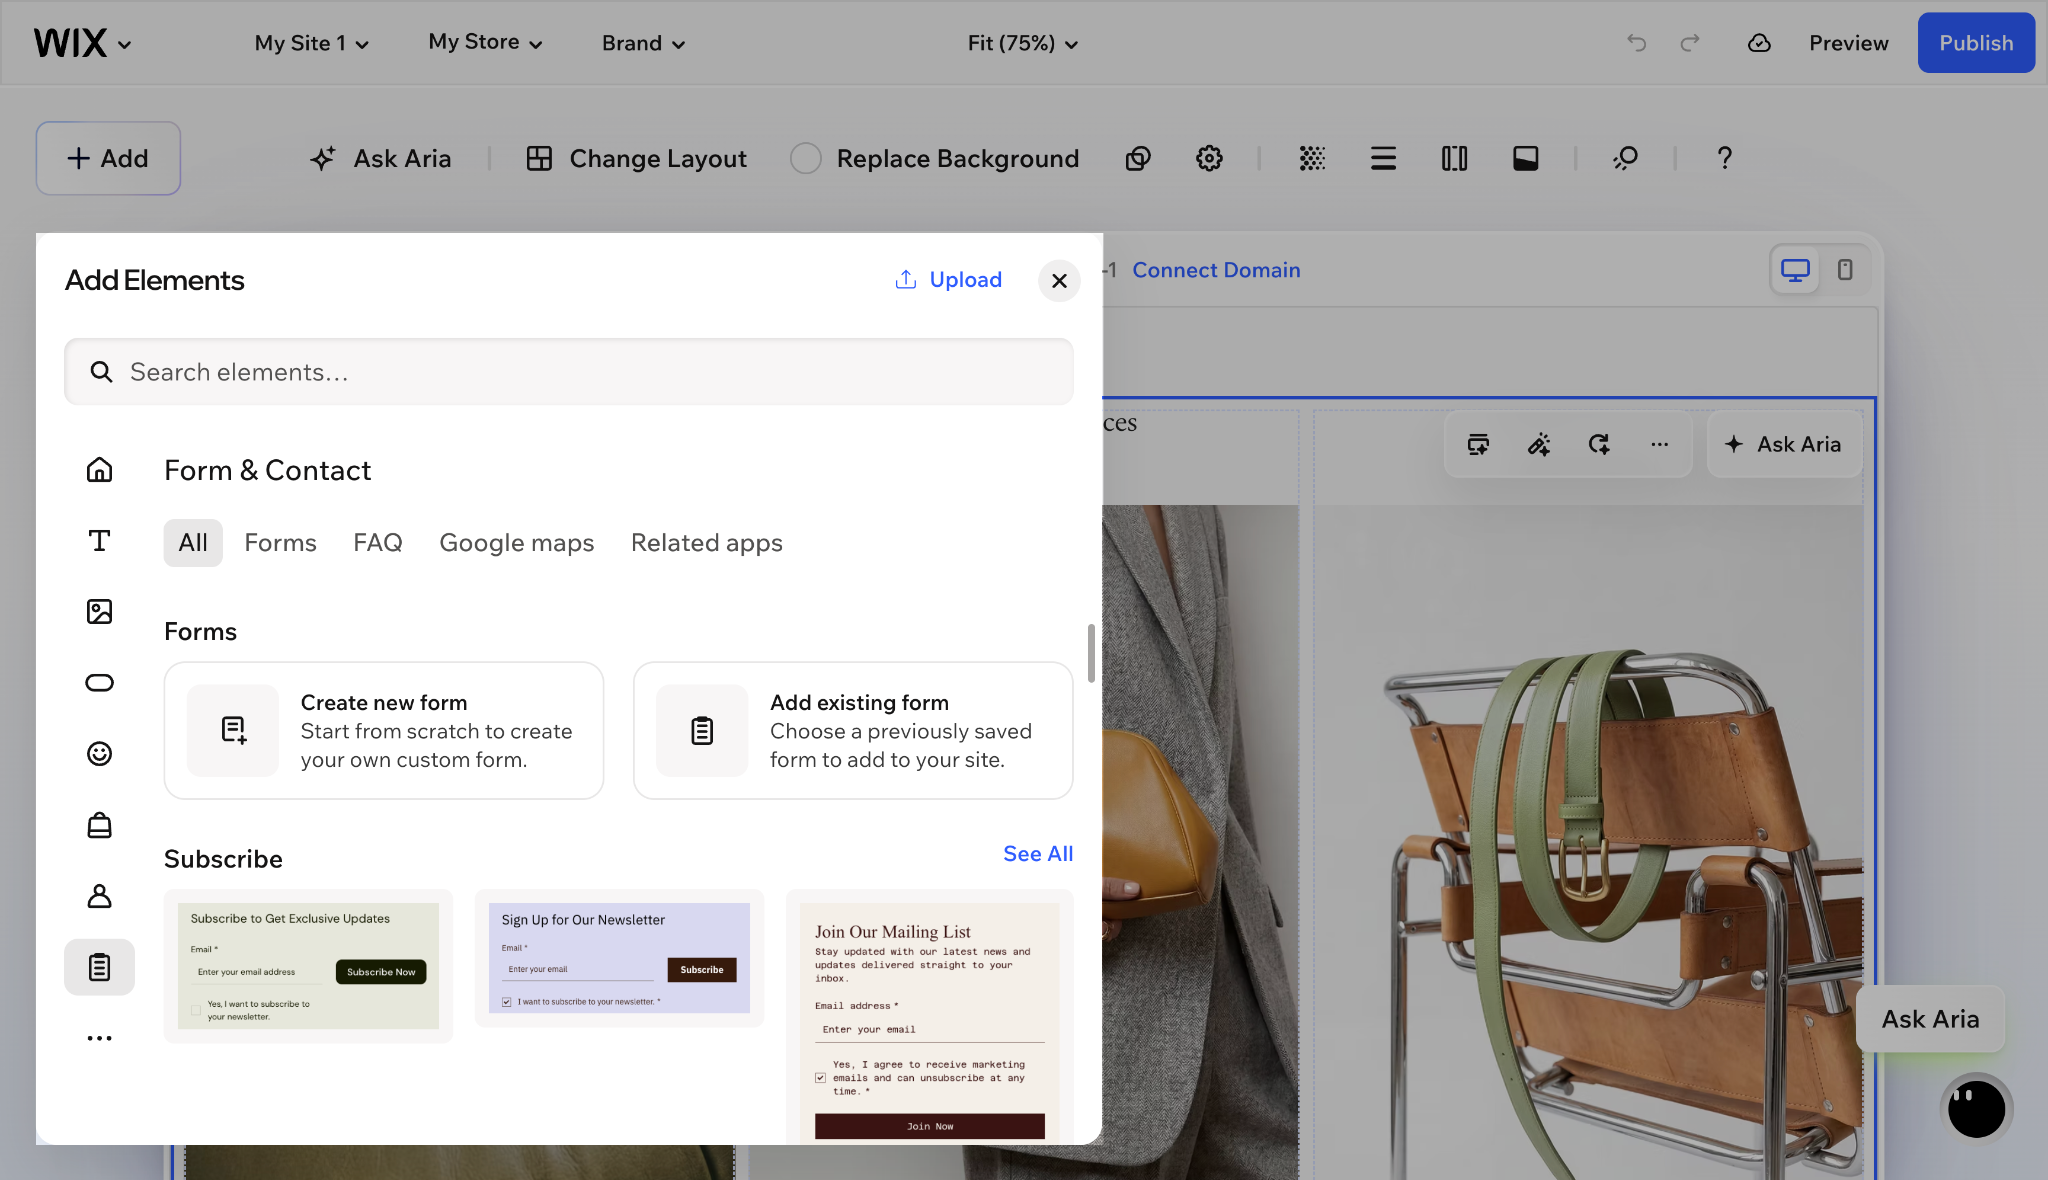Open the Fit (75%) zoom dropdown
The width and height of the screenshot is (2048, 1180).
pyautogui.click(x=1022, y=43)
